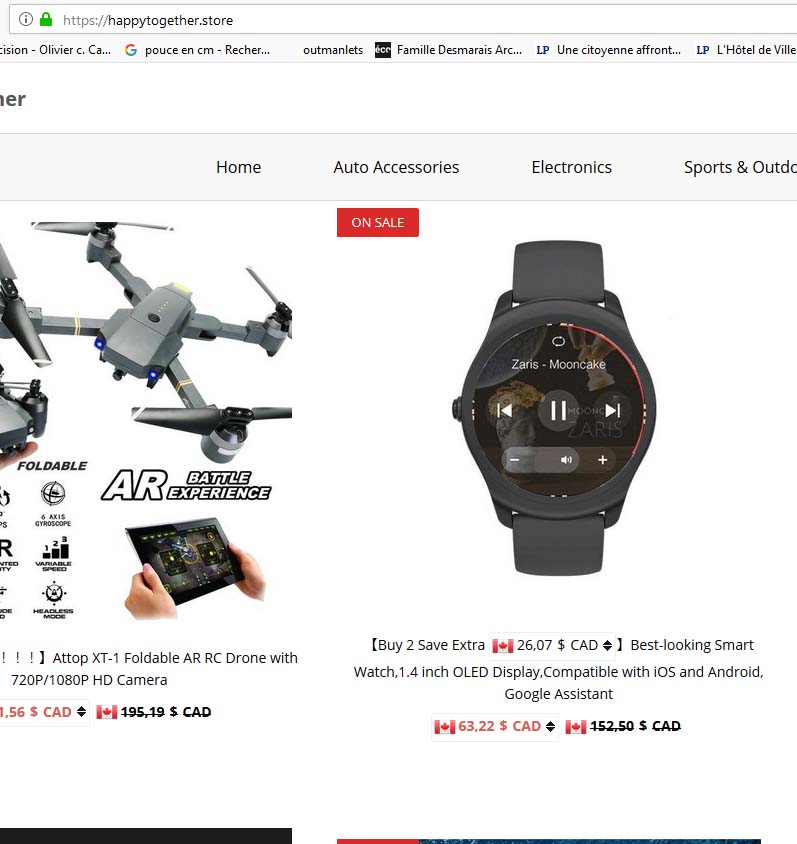Open the 'Une citoyenne affront...' bookmark

(x=609, y=50)
